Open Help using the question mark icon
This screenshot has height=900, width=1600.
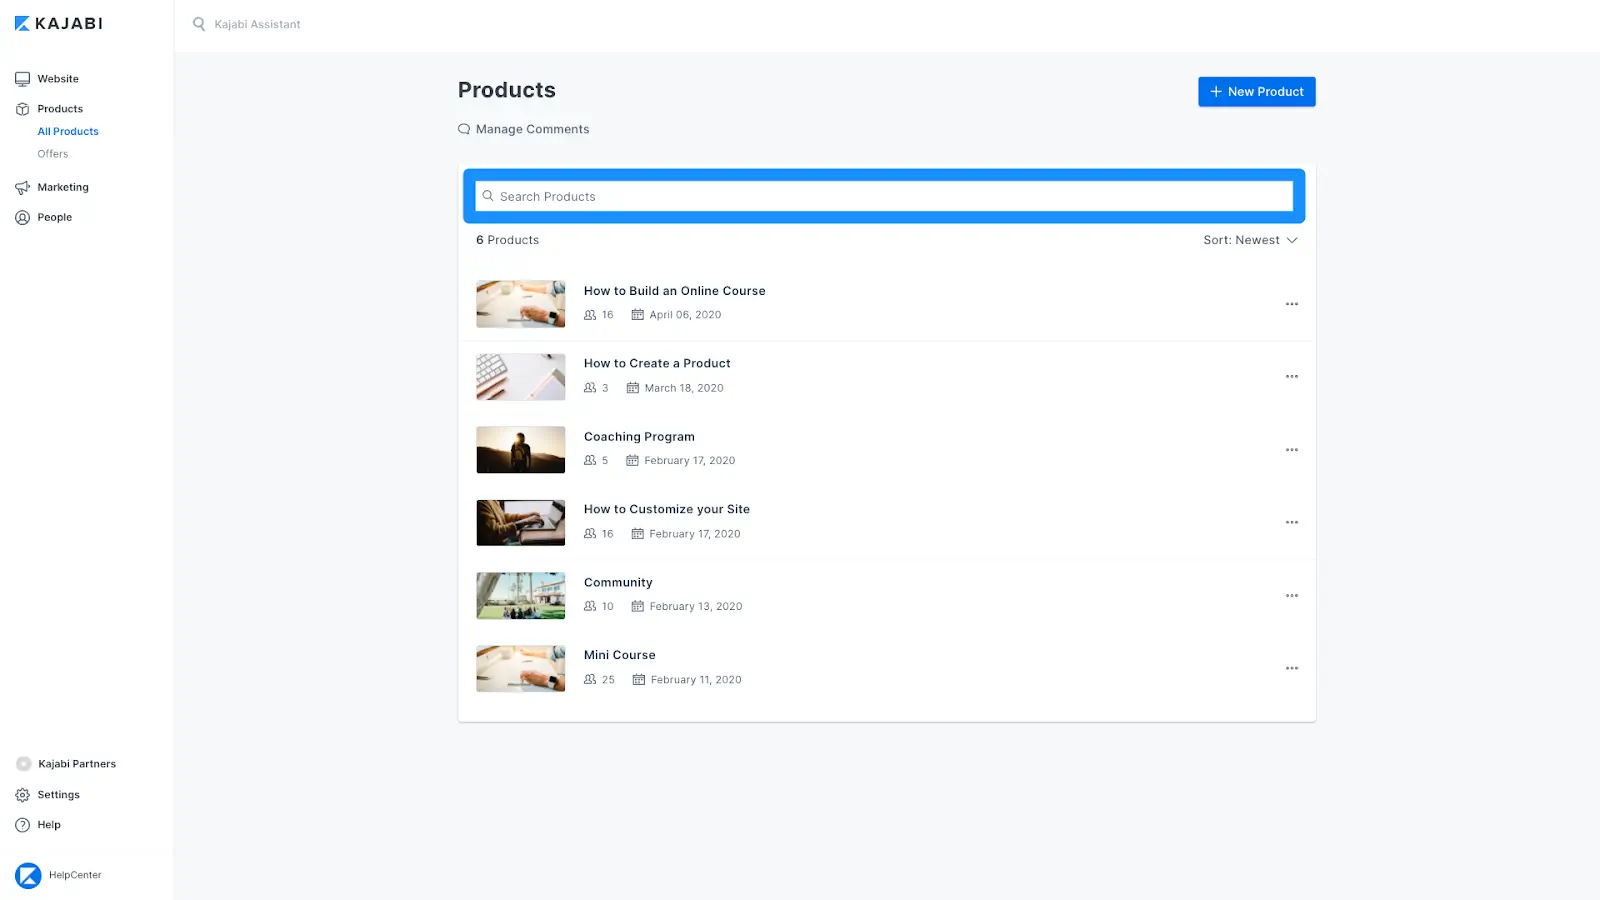[x=23, y=824]
